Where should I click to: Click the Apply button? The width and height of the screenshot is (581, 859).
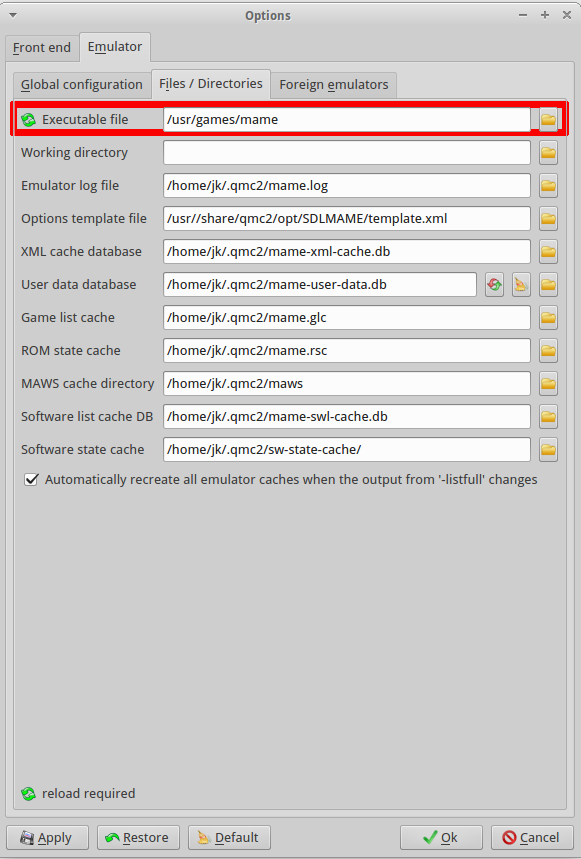[x=47, y=837]
